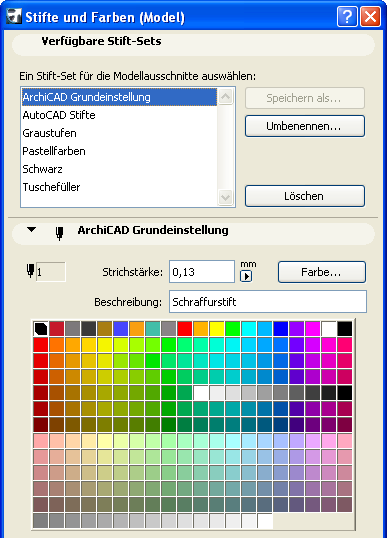
Task: Click the pen number field showing 1
Action: 50,272
